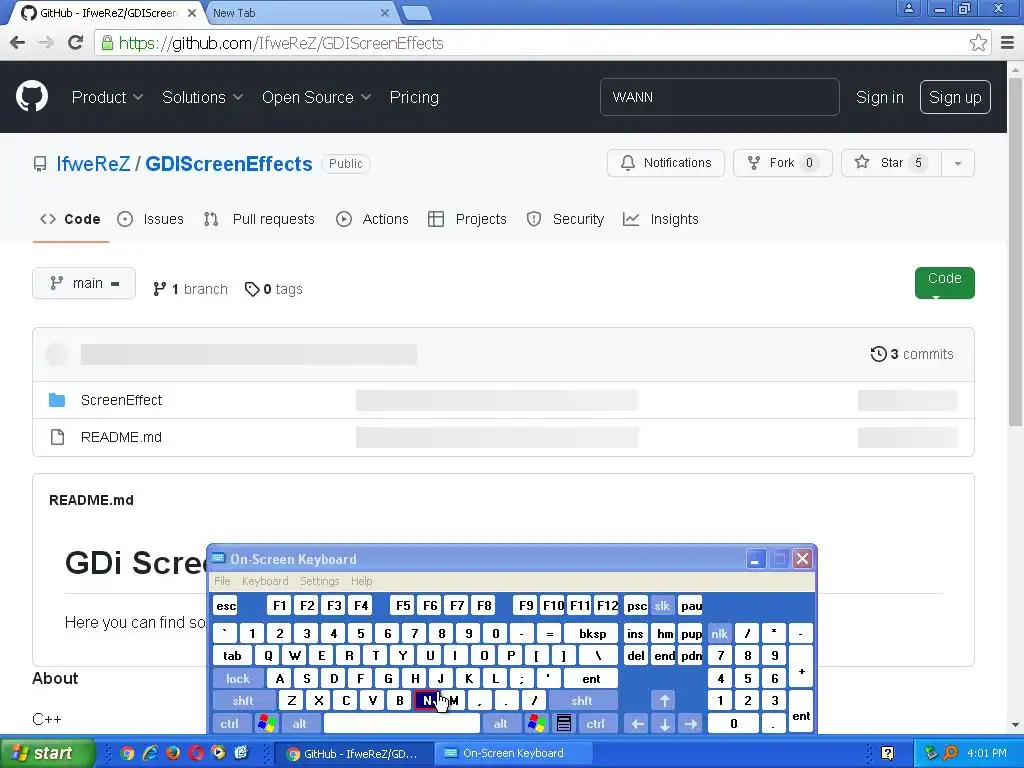Screen dimensions: 1024x768
Task: Open the main branch selector dropdown
Action: point(84,283)
